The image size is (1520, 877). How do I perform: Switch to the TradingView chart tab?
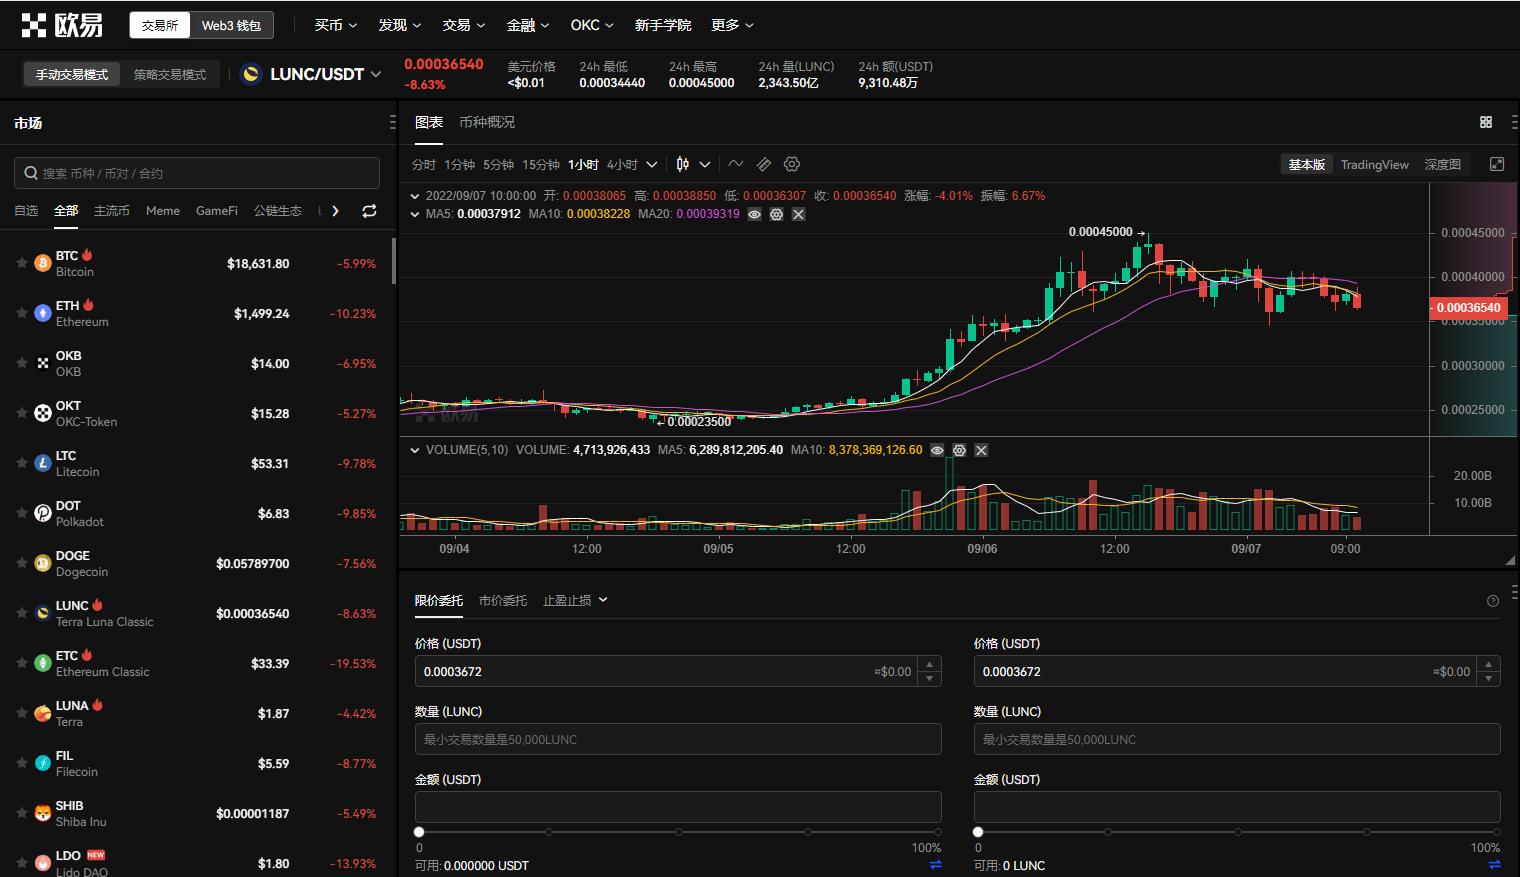pyautogui.click(x=1374, y=164)
